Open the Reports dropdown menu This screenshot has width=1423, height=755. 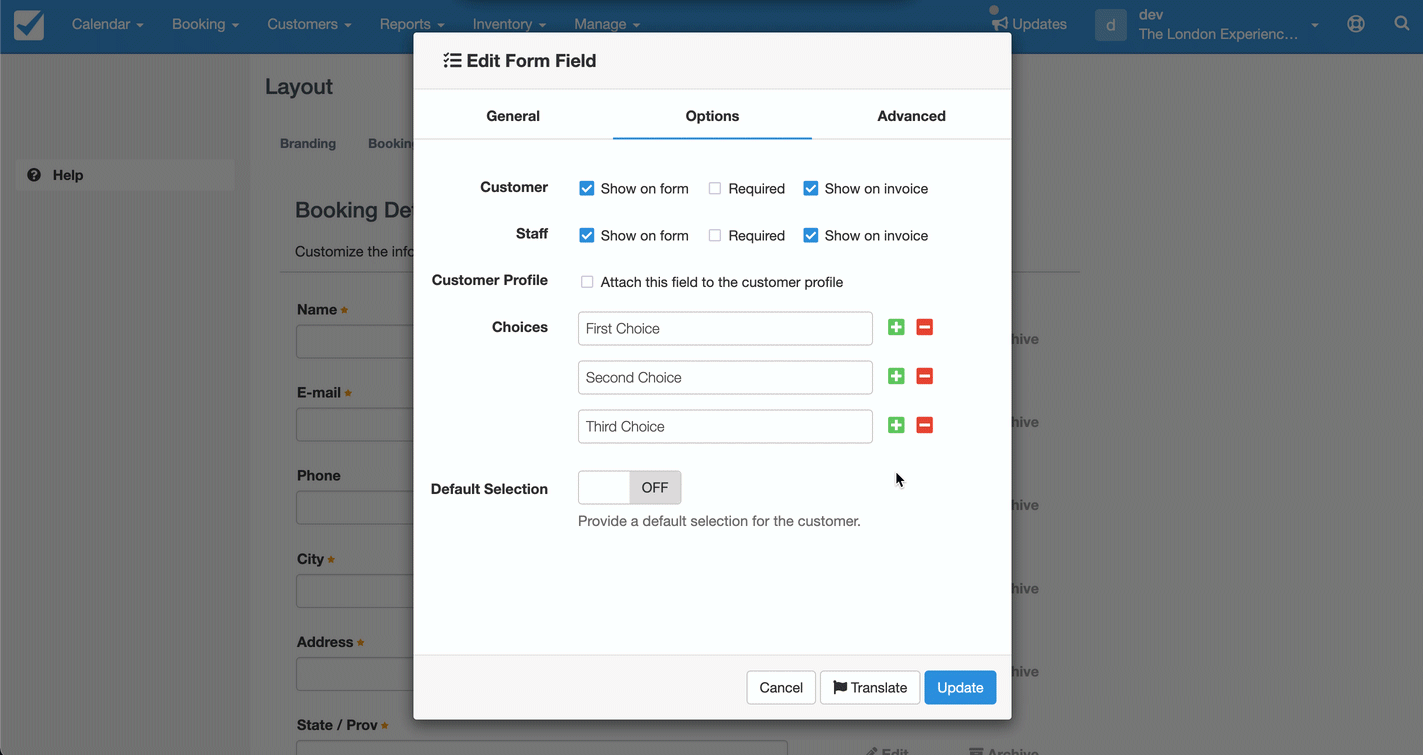click(x=412, y=24)
